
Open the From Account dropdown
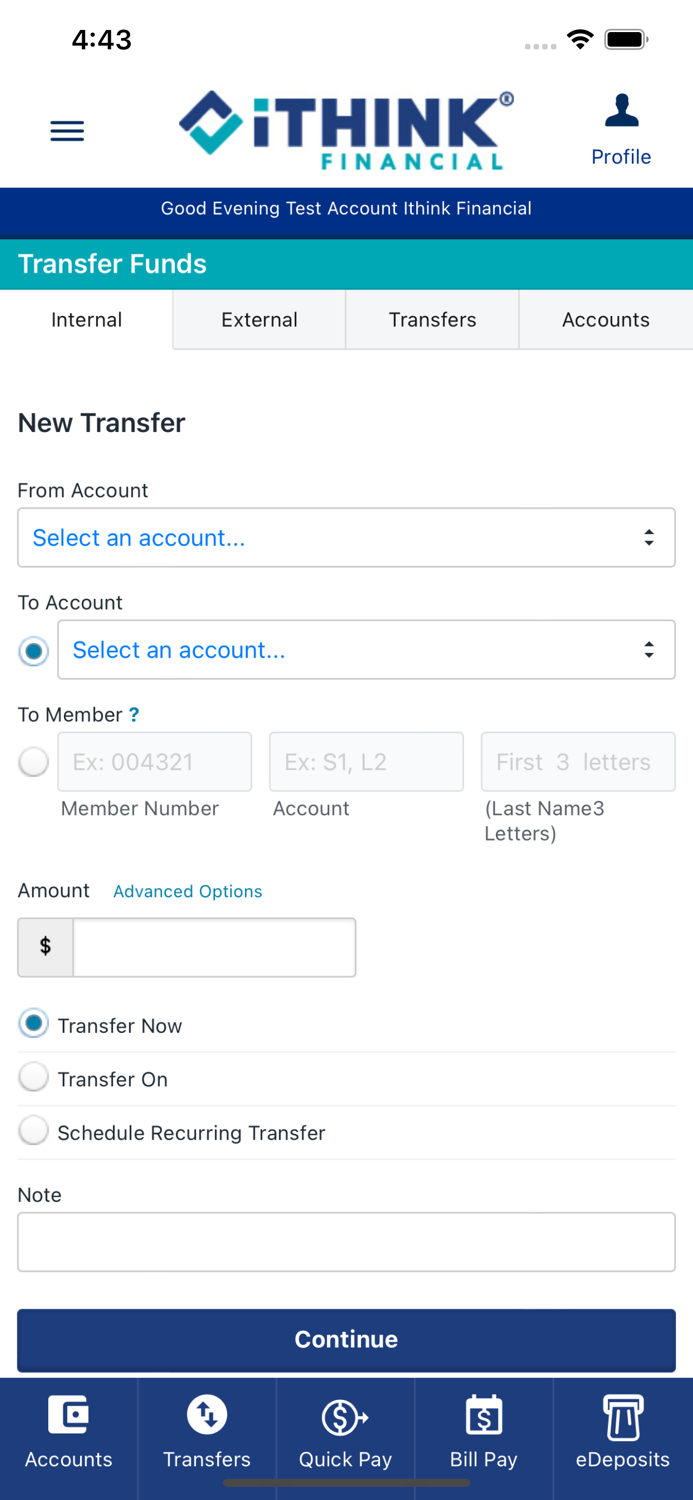pyautogui.click(x=346, y=537)
